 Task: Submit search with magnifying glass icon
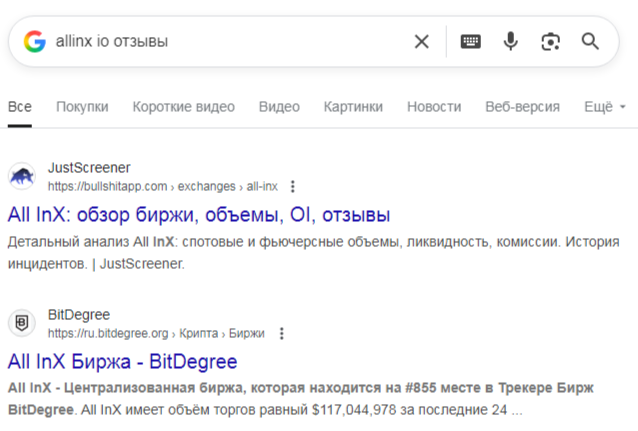pos(590,41)
